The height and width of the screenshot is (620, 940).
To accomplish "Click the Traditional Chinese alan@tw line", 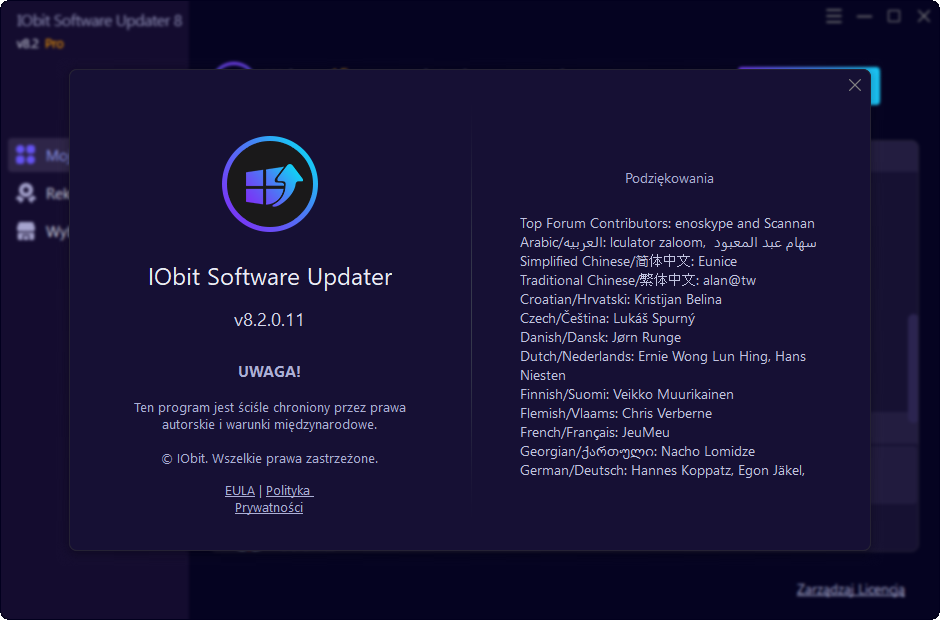I will tap(638, 281).
